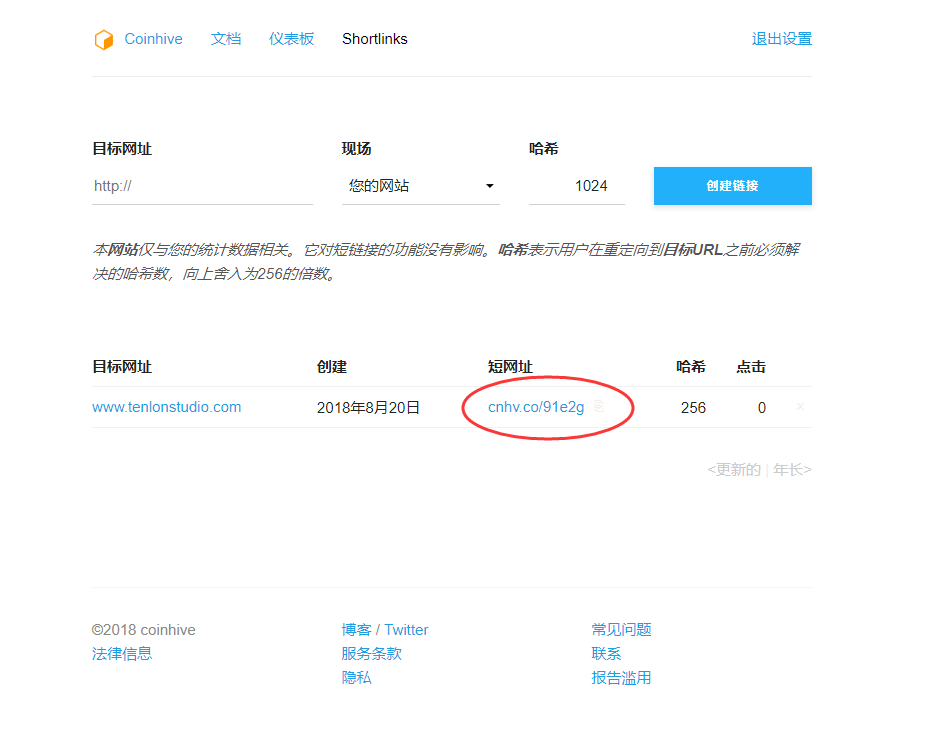This screenshot has height=755, width=933.
Task: Select the Shortlinks tab
Action: tap(374, 39)
